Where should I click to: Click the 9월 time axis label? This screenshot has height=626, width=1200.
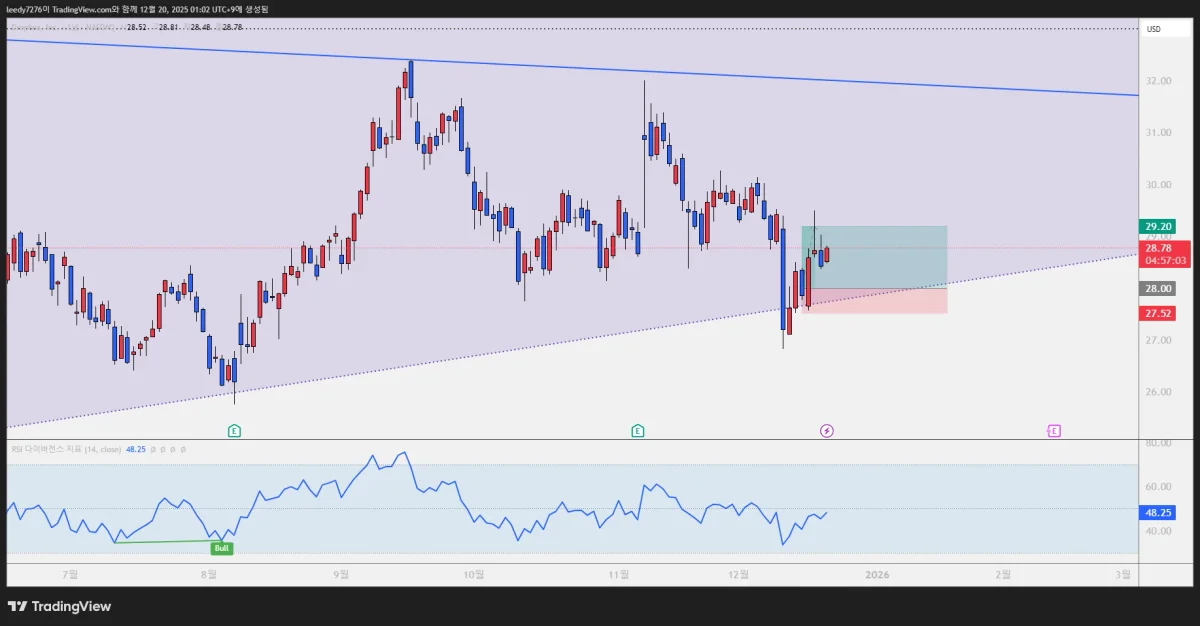point(341,574)
